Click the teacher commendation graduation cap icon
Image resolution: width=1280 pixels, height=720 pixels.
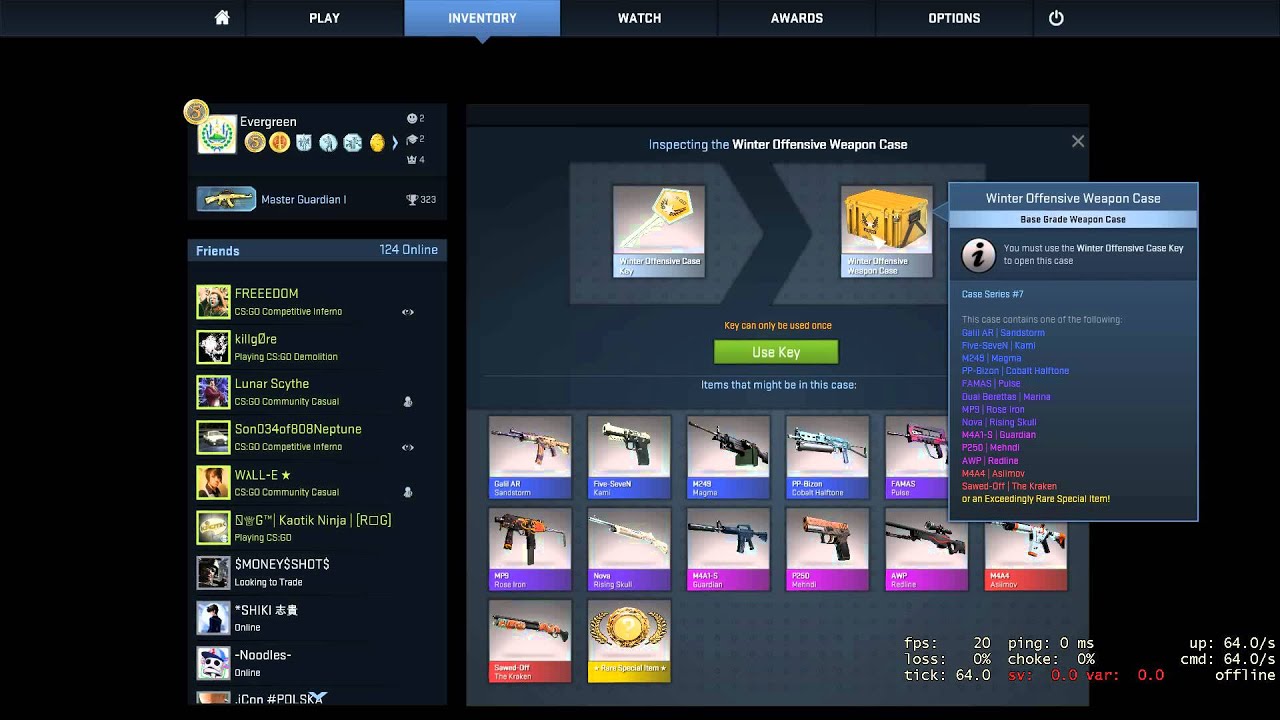pyautogui.click(x=412, y=139)
